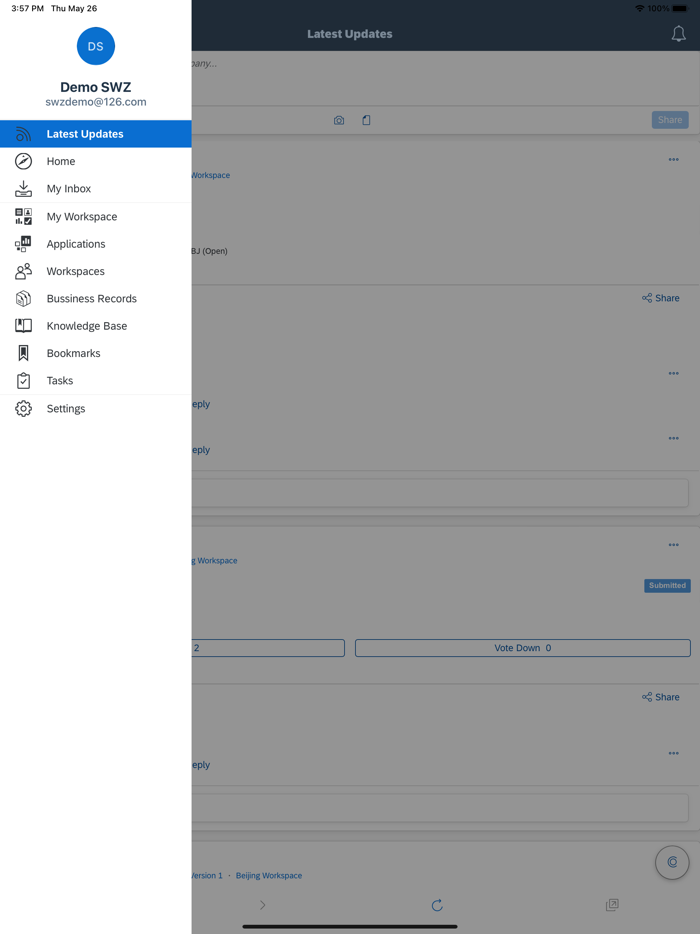This screenshot has height=934, width=700.
Task: Click the floating assistant round button
Action: pyautogui.click(x=672, y=862)
